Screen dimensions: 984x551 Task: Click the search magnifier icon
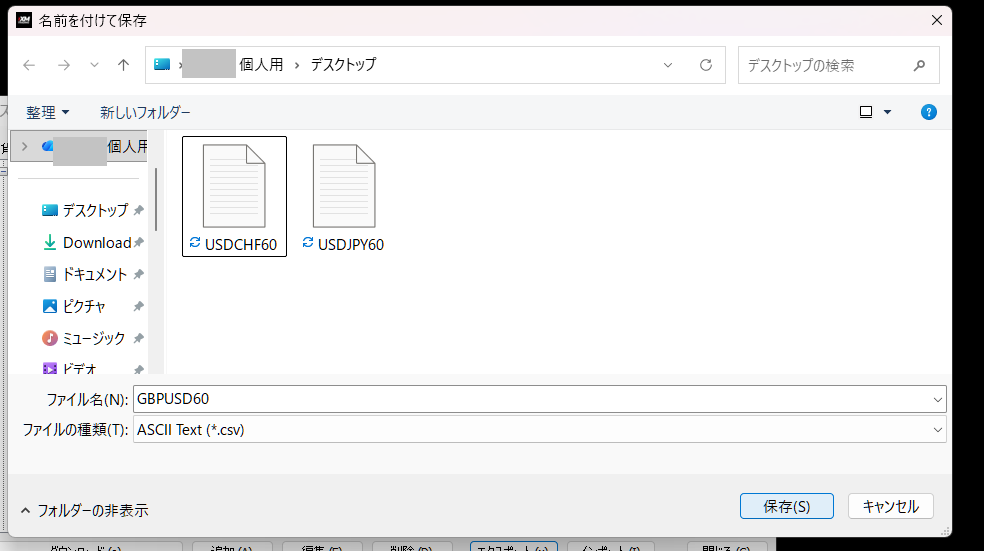point(919,65)
